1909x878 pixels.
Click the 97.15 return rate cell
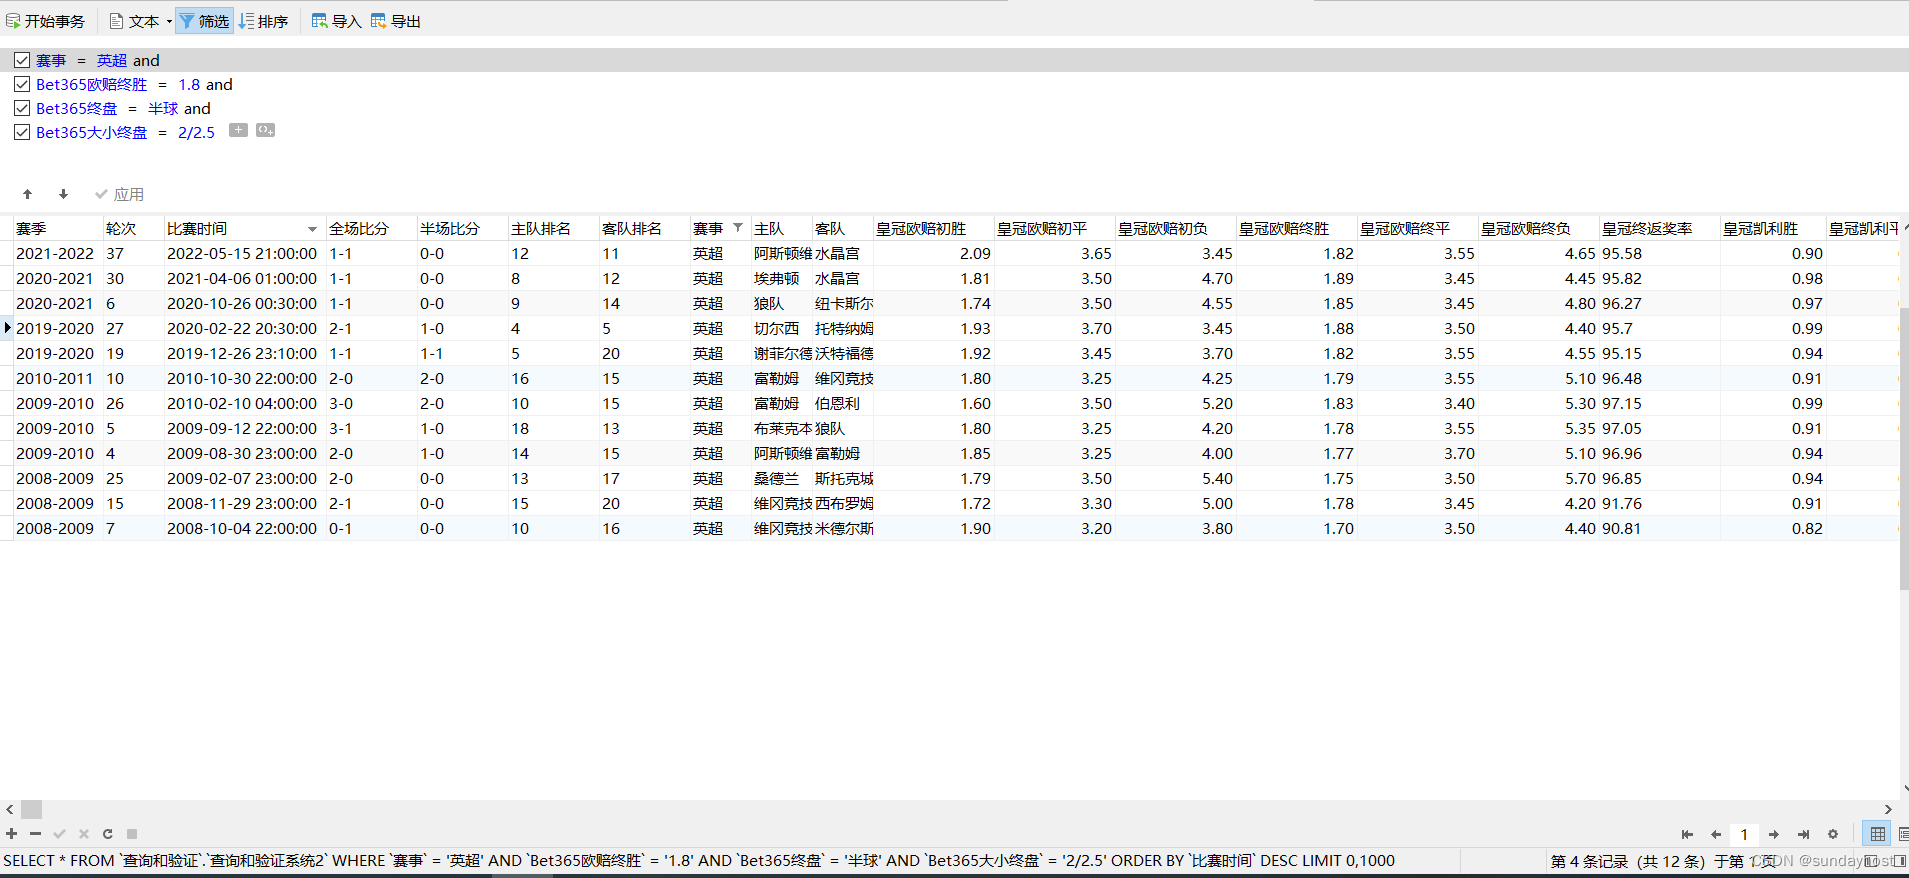click(x=1659, y=404)
